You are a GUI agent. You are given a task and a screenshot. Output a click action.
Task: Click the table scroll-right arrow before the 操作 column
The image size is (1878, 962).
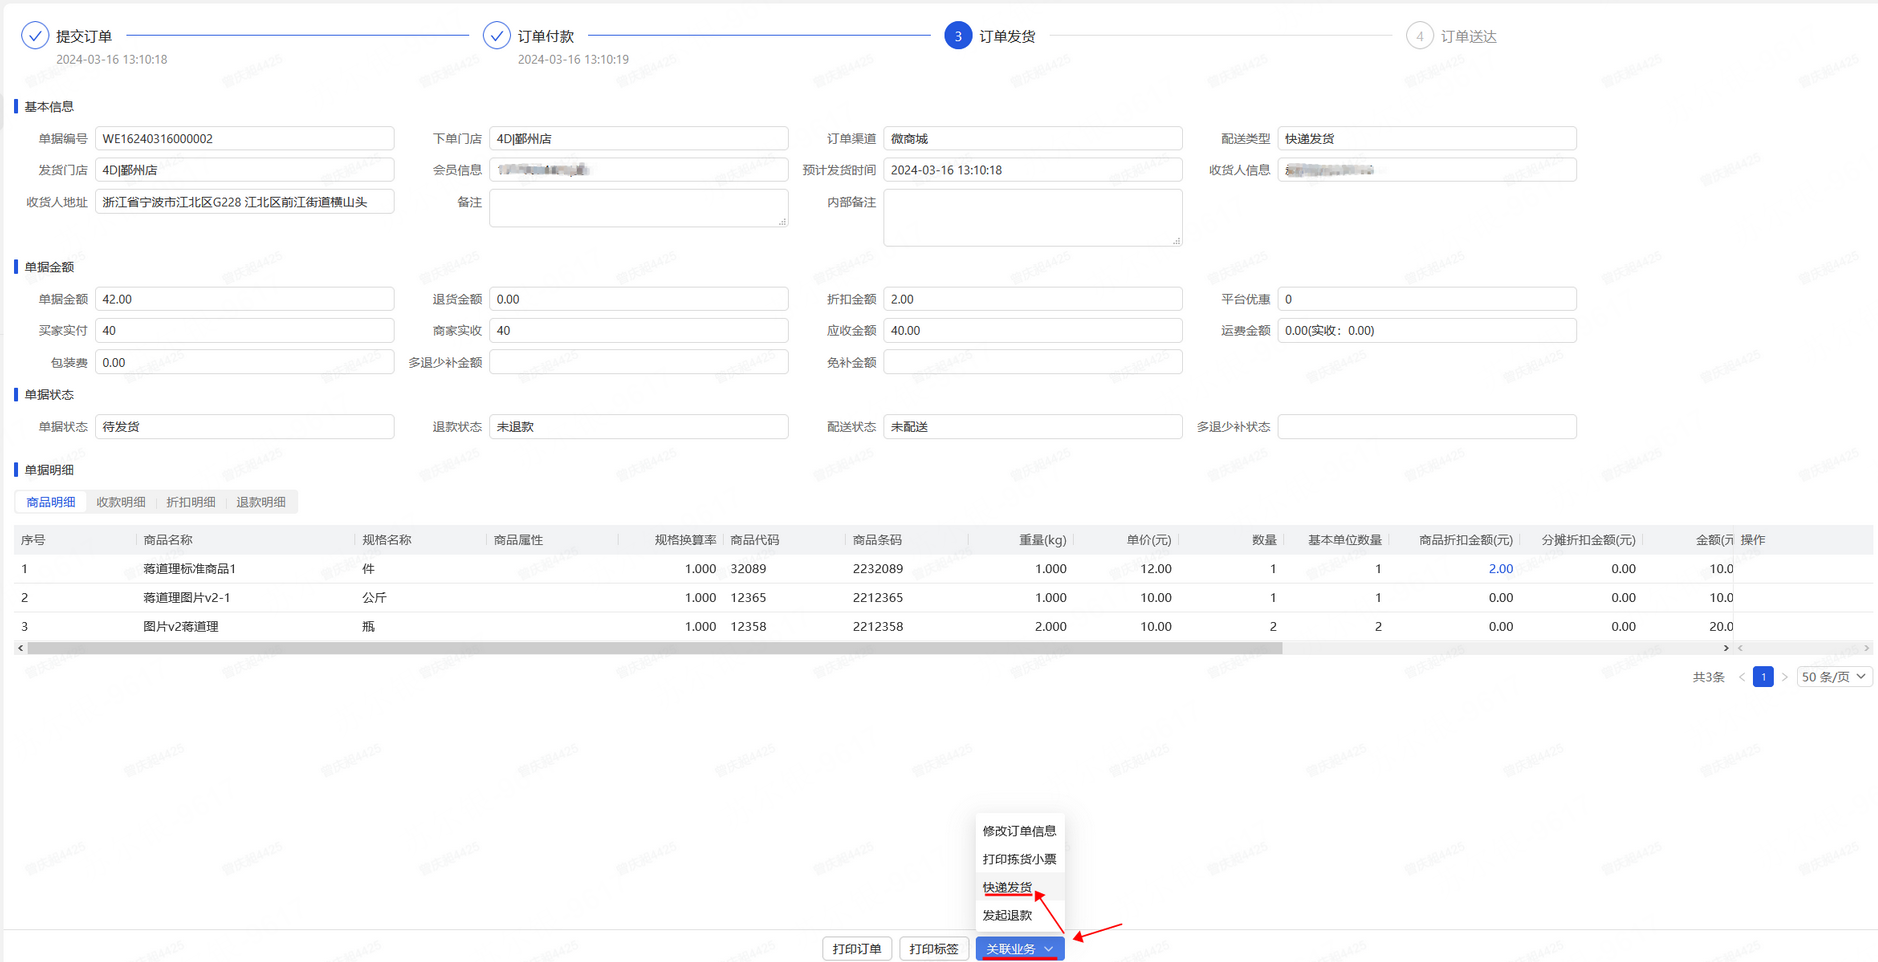pos(1726,648)
